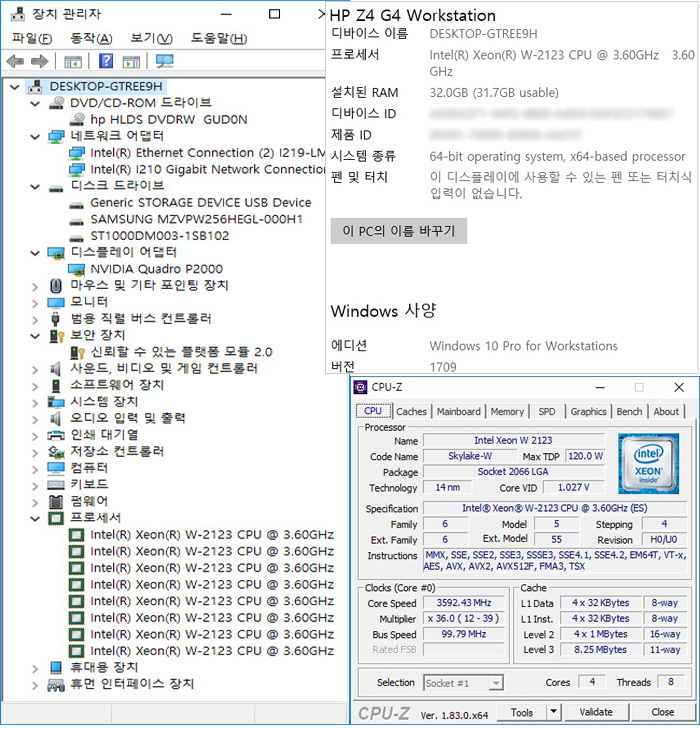The image size is (700, 729).
Task: Collapse the 네트워크 어댑터 category
Action: [35, 137]
